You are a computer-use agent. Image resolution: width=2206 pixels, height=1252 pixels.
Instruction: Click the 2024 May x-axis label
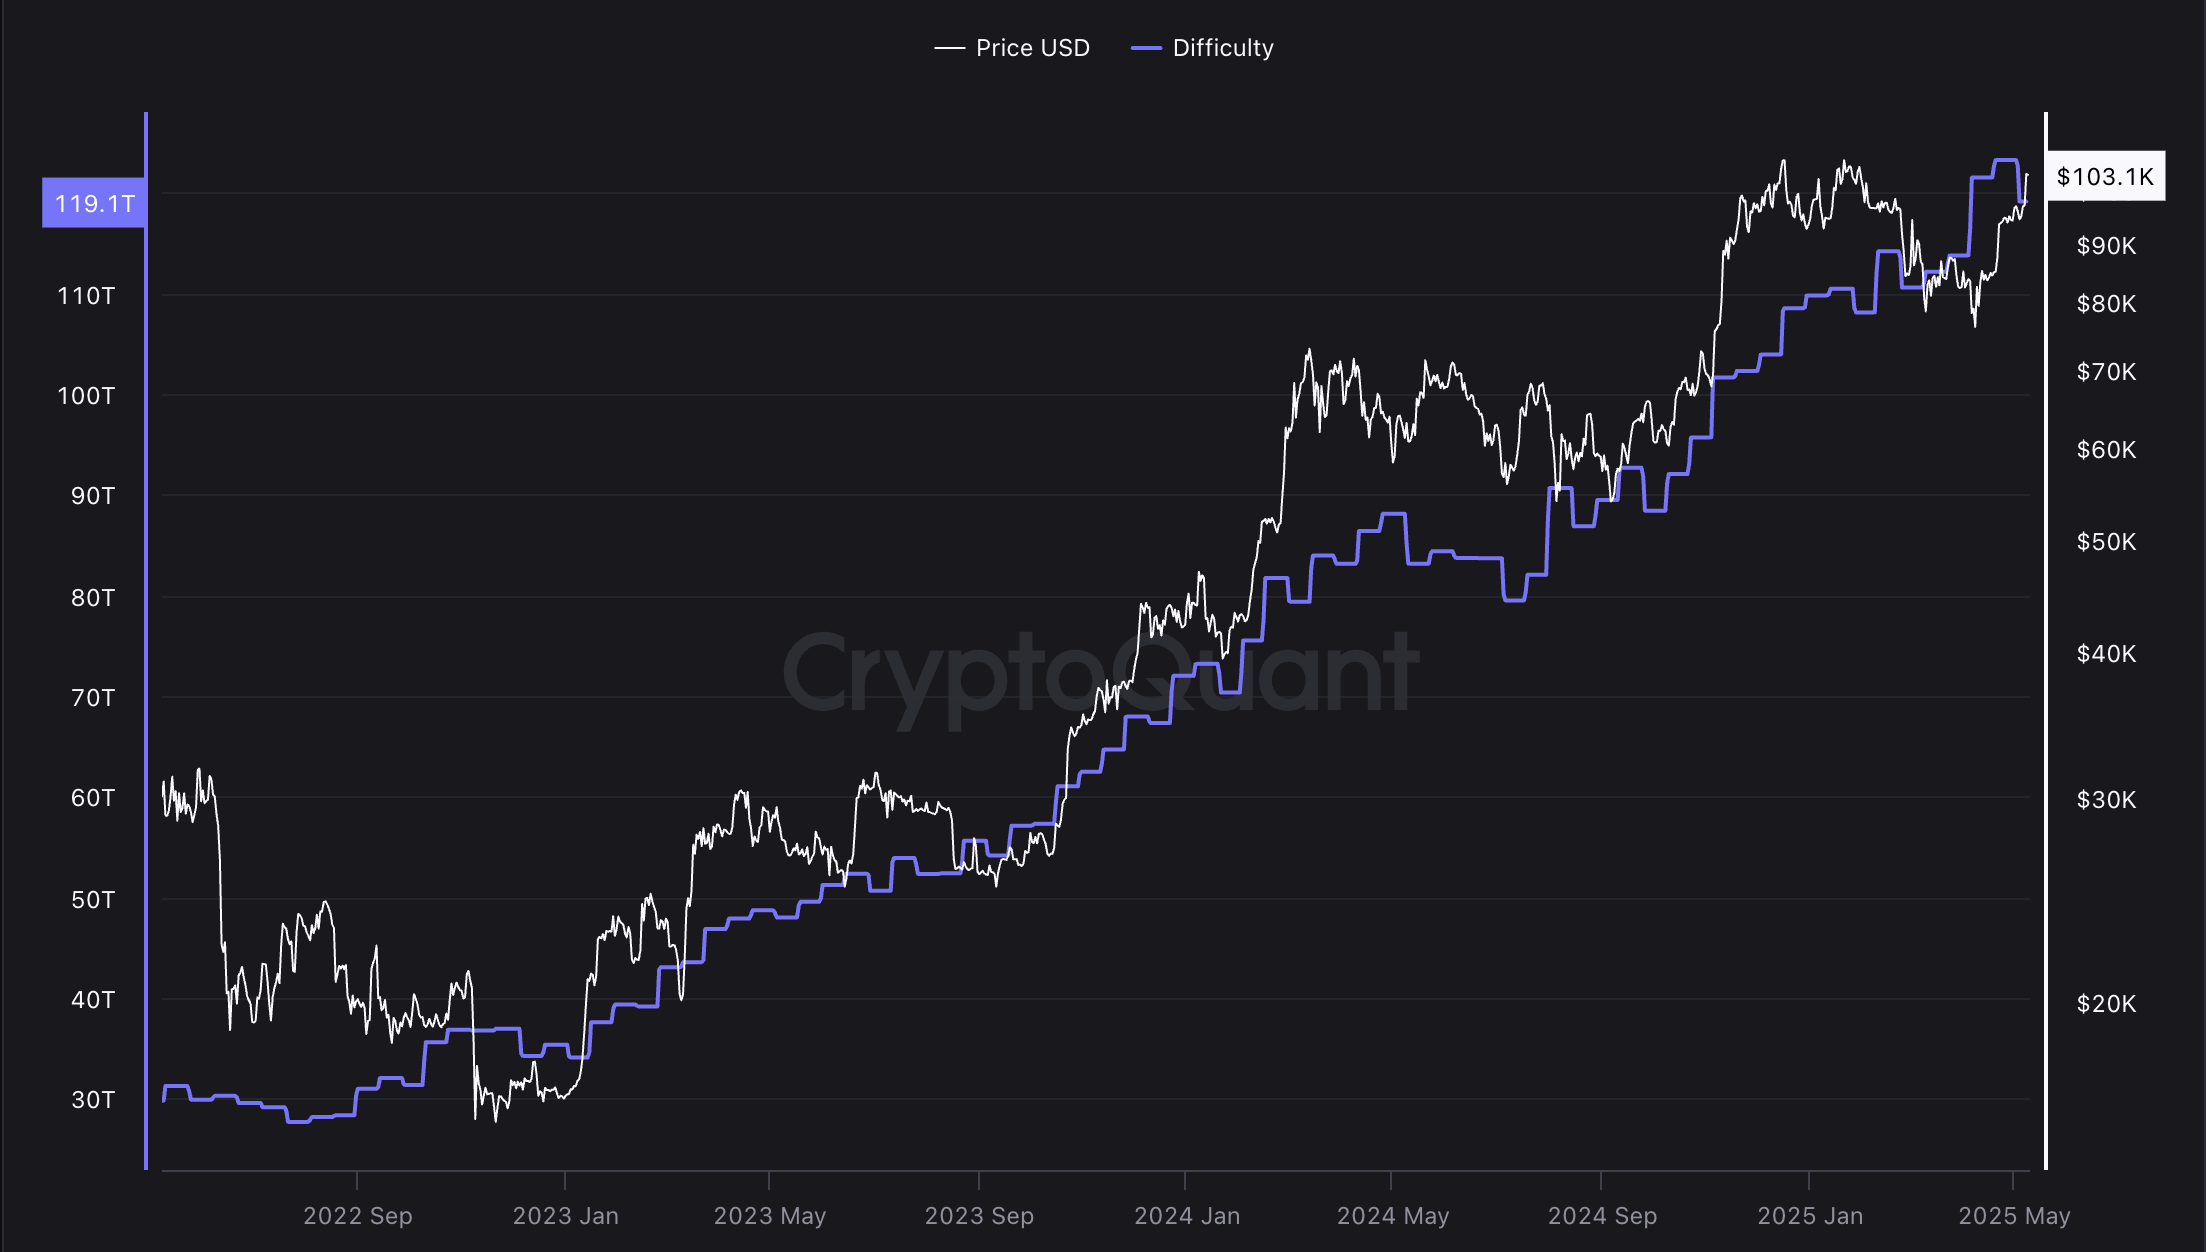[x=1392, y=1216]
